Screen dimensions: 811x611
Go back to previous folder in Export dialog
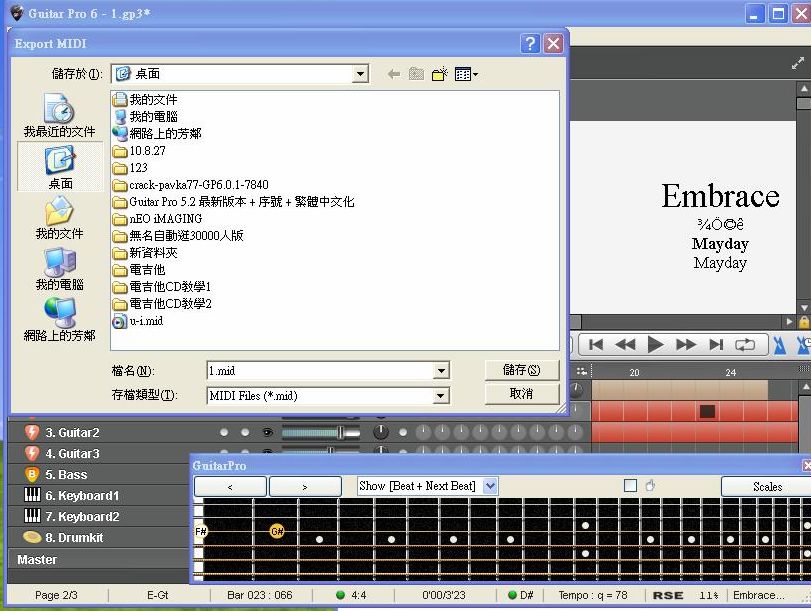coord(394,74)
